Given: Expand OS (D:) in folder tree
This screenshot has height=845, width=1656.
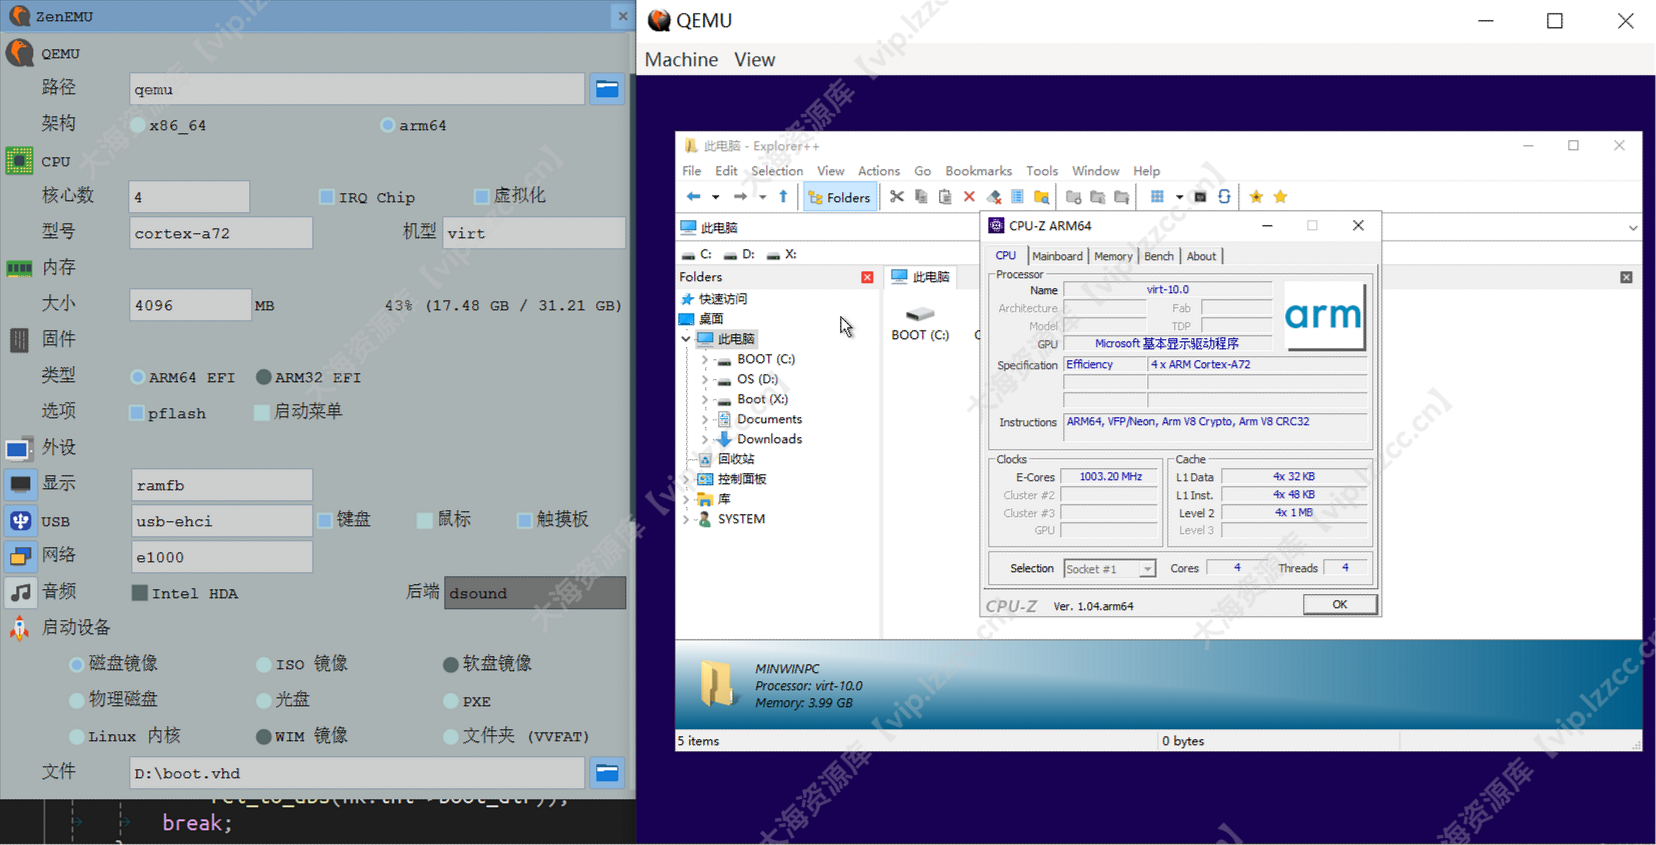Looking at the screenshot, I should [x=704, y=379].
